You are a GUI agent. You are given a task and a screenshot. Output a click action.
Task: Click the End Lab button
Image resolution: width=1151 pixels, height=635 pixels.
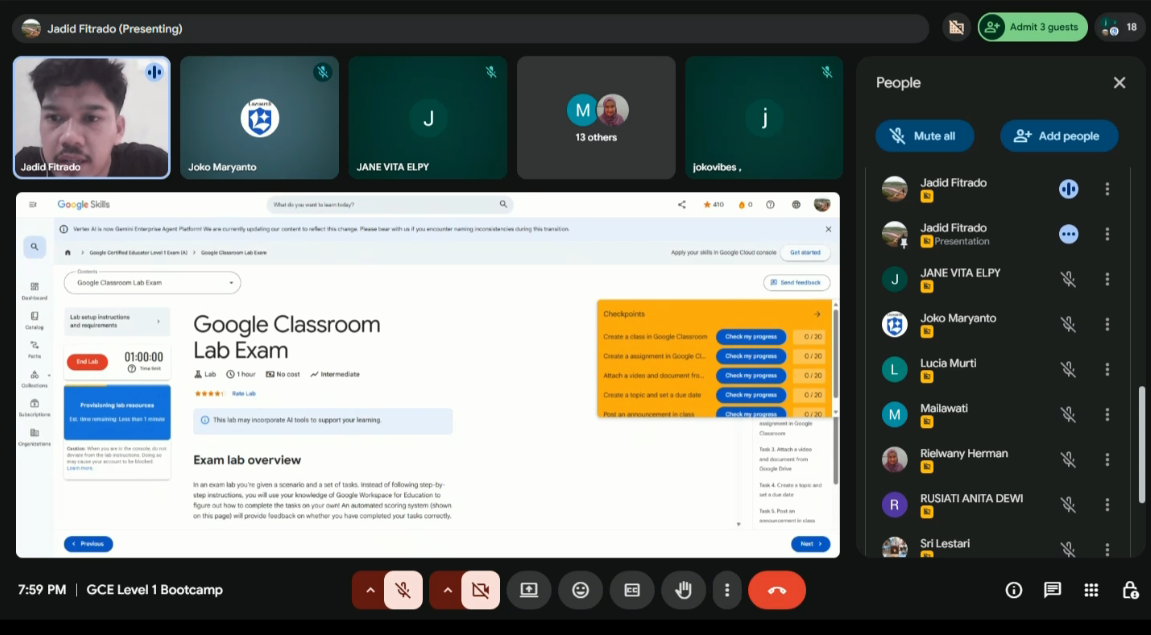click(x=87, y=362)
